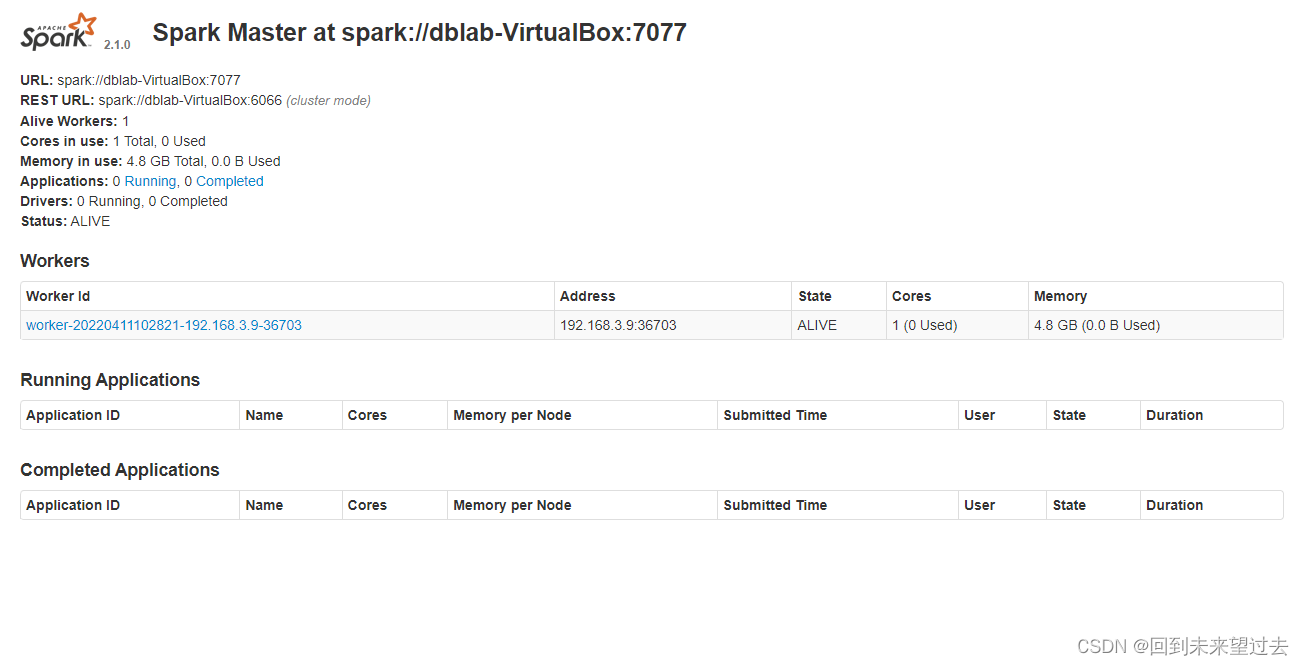
Task: Click the Spark Master page title
Action: point(418,32)
